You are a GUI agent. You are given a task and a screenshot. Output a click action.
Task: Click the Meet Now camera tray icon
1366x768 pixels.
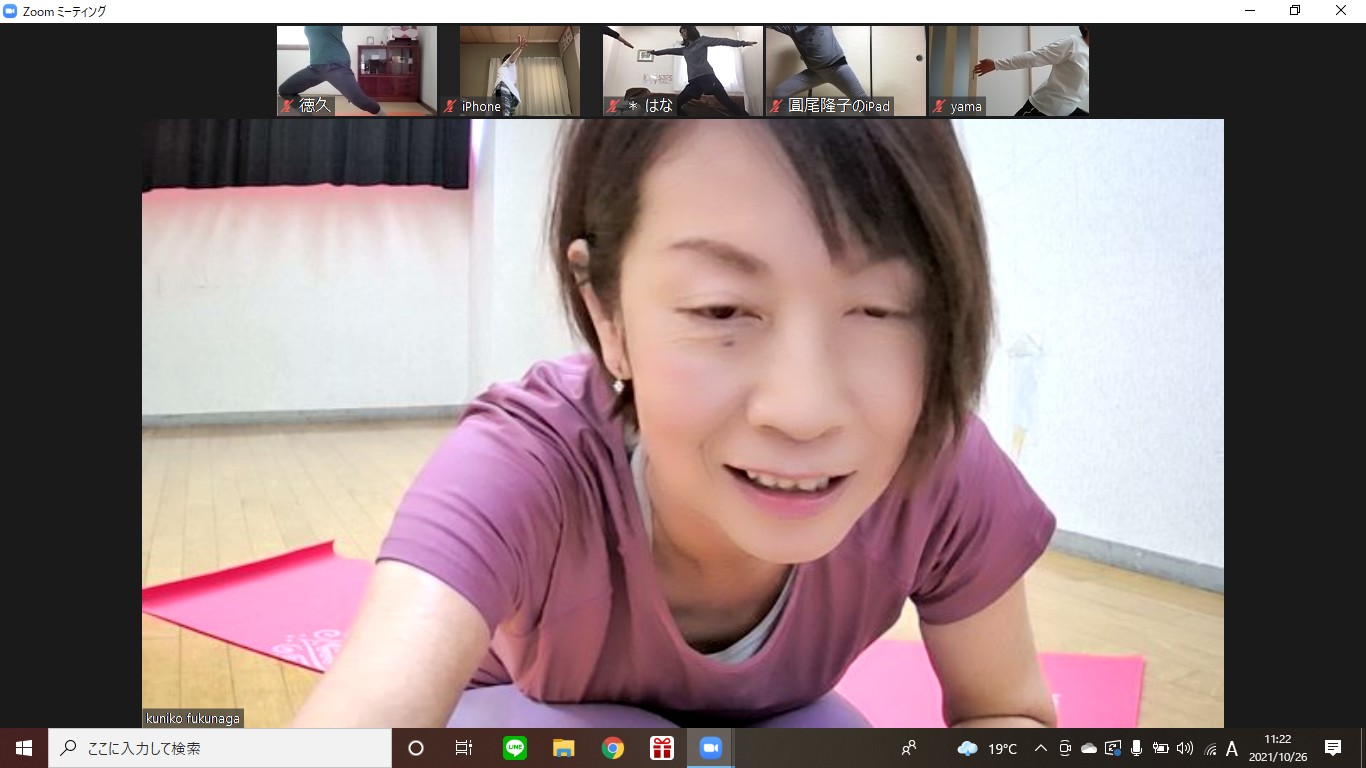pyautogui.click(x=1065, y=748)
